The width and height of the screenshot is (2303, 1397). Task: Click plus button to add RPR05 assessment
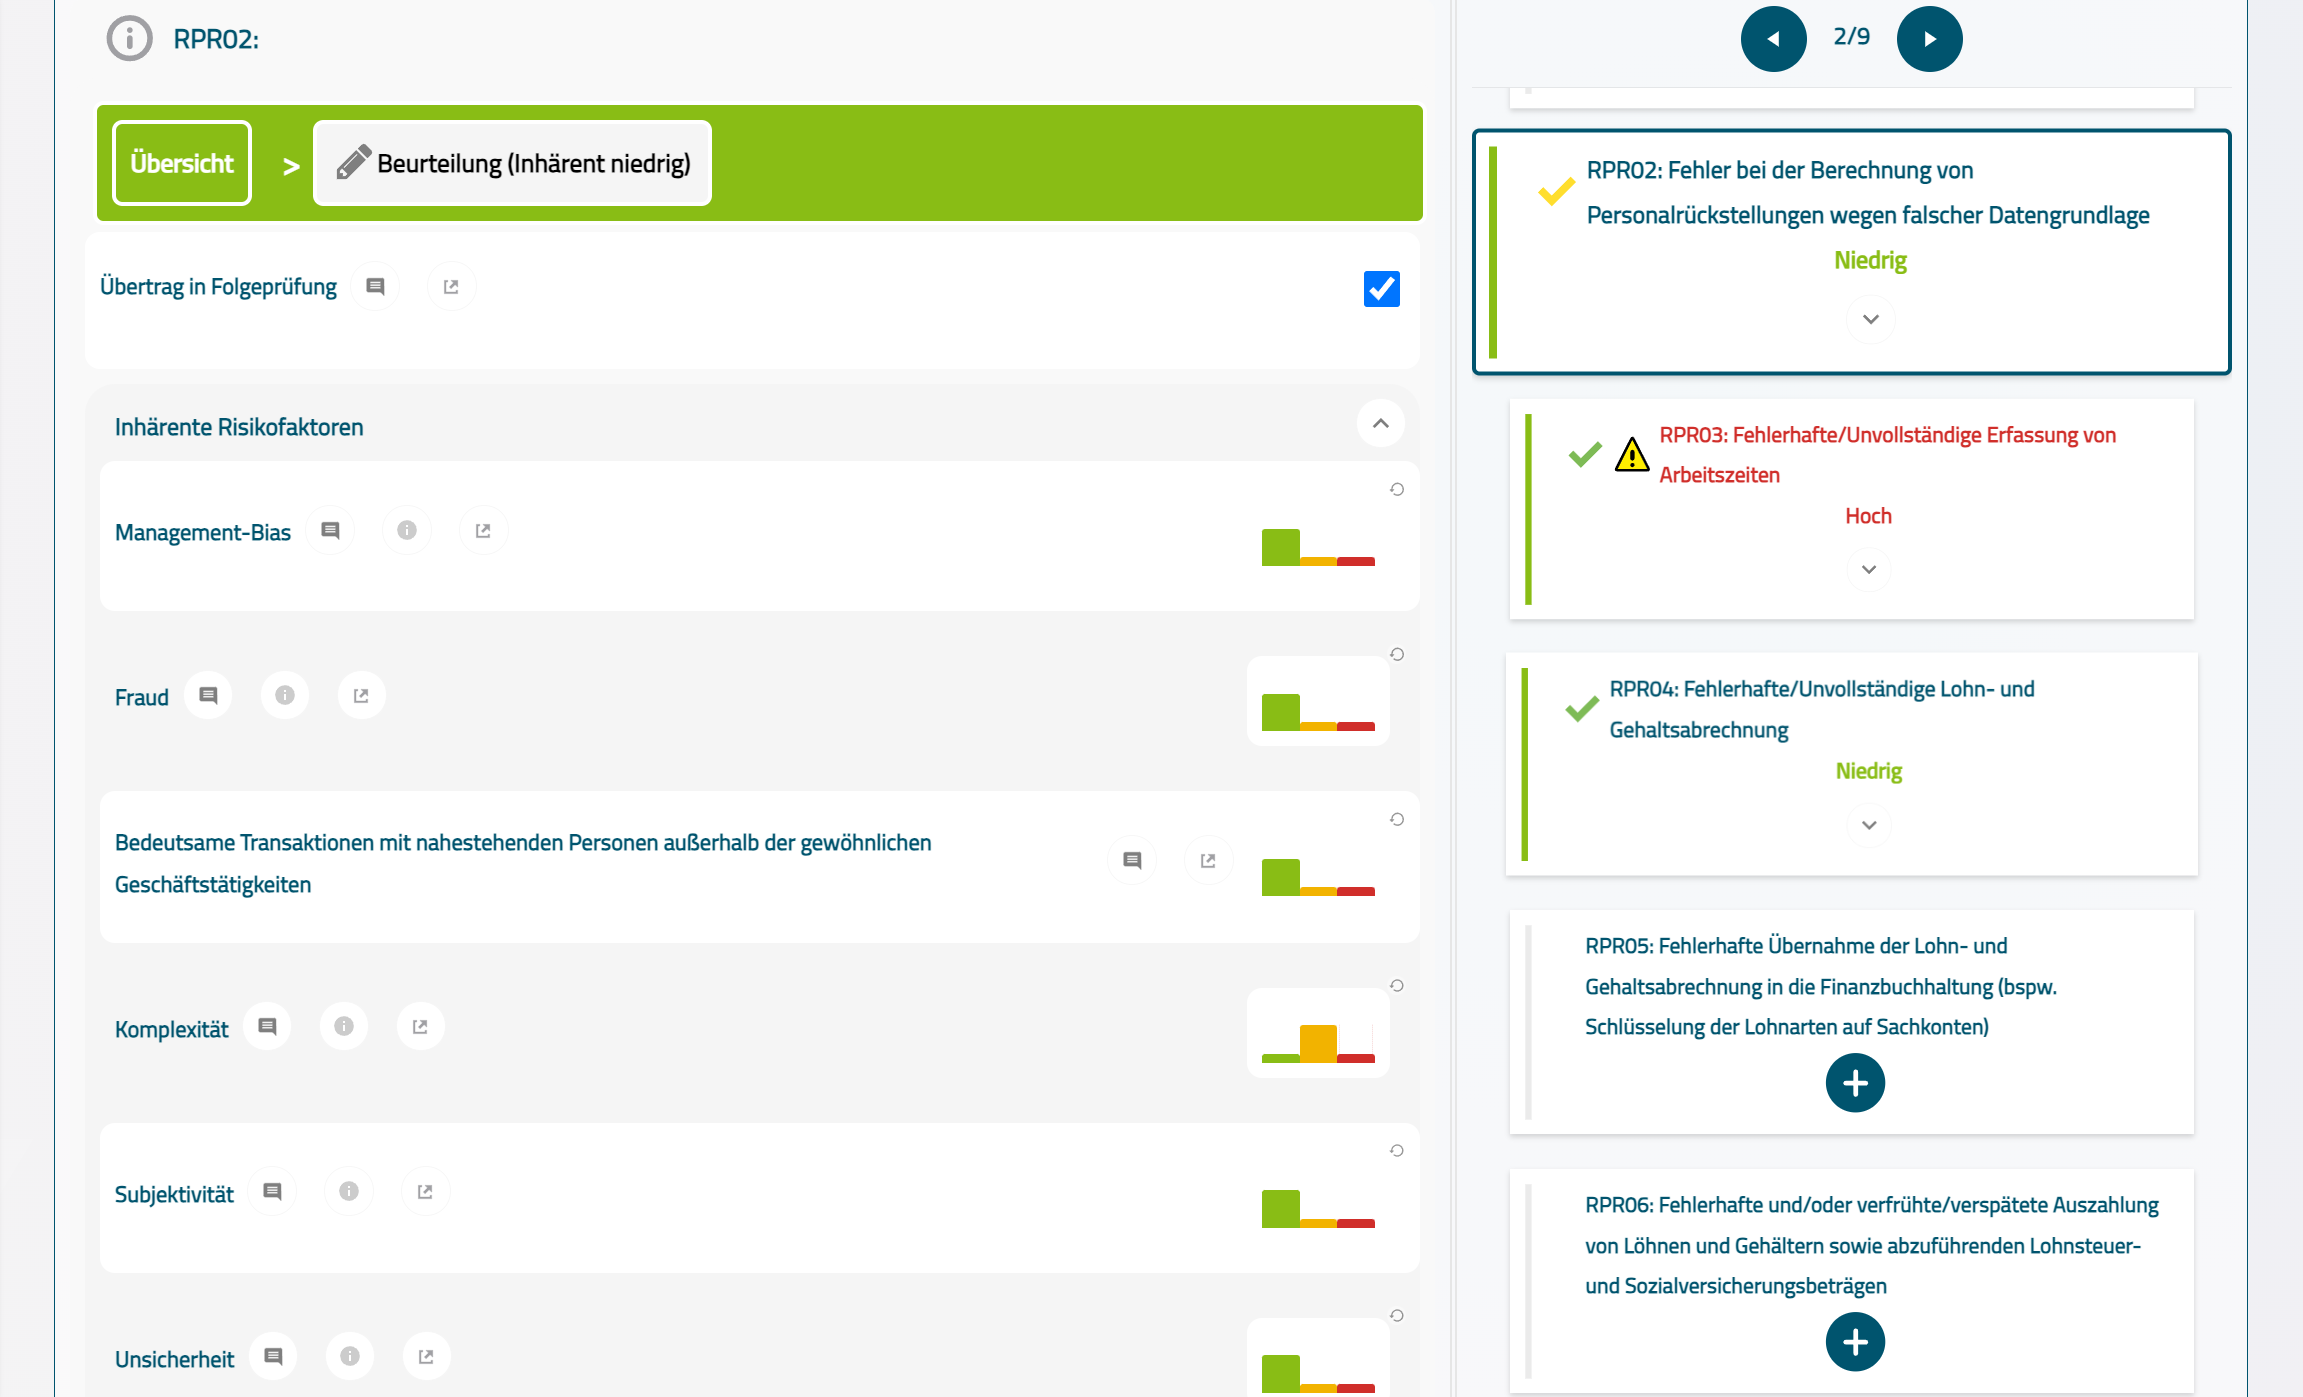(x=1855, y=1083)
